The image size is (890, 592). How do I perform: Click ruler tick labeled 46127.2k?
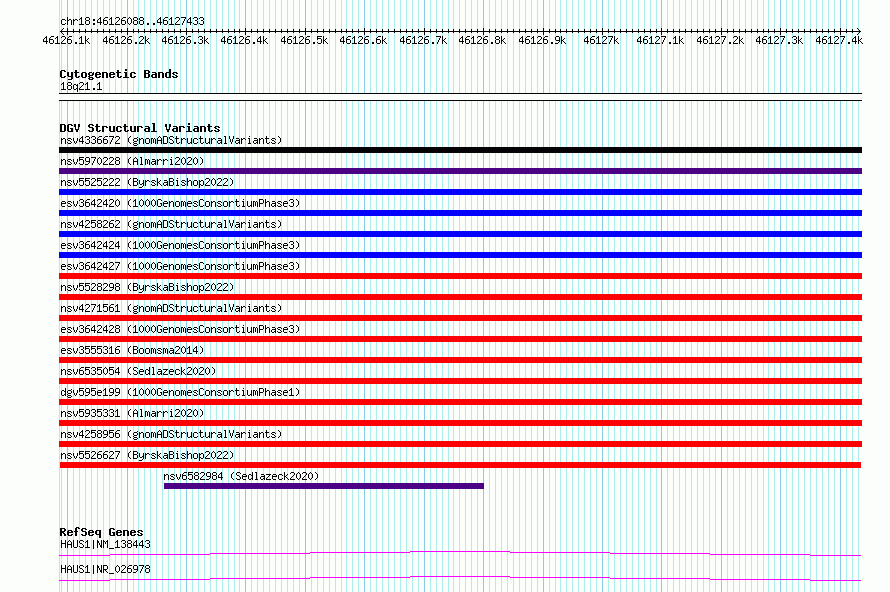click(720, 40)
